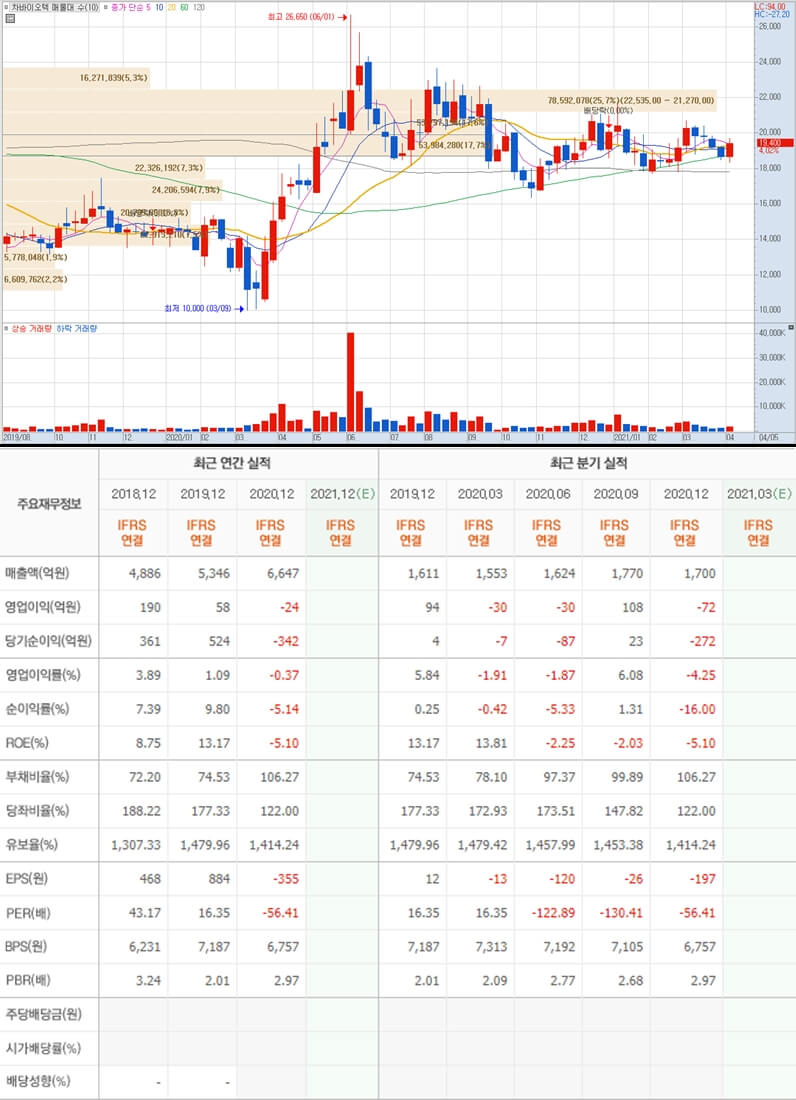Select the '종가 단순 5' moving average legend

click(130, 7)
